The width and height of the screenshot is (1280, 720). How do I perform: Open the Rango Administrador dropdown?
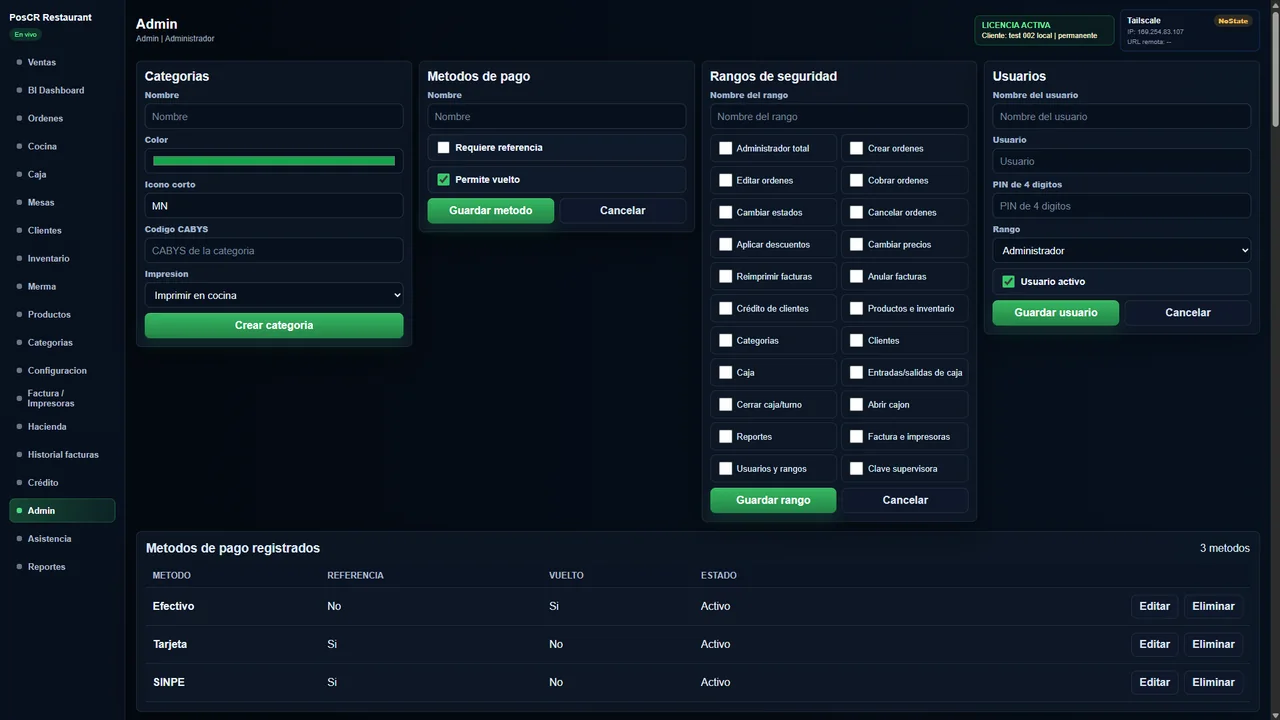tap(1122, 250)
